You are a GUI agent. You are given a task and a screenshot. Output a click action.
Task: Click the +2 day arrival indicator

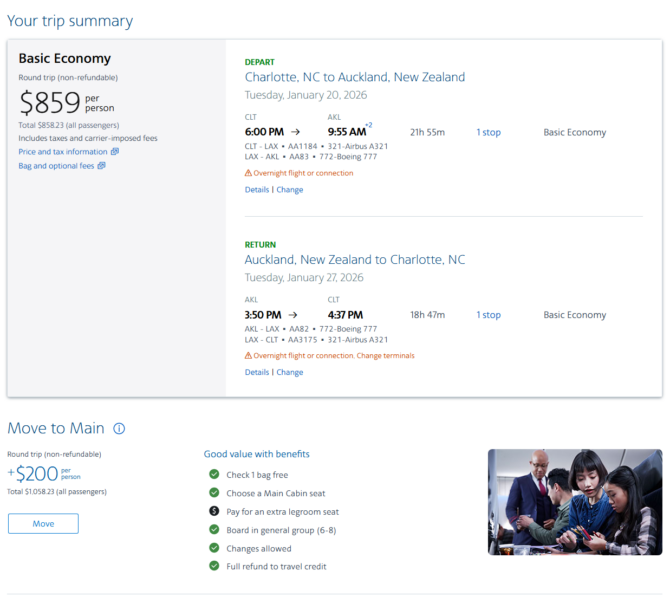click(368, 126)
